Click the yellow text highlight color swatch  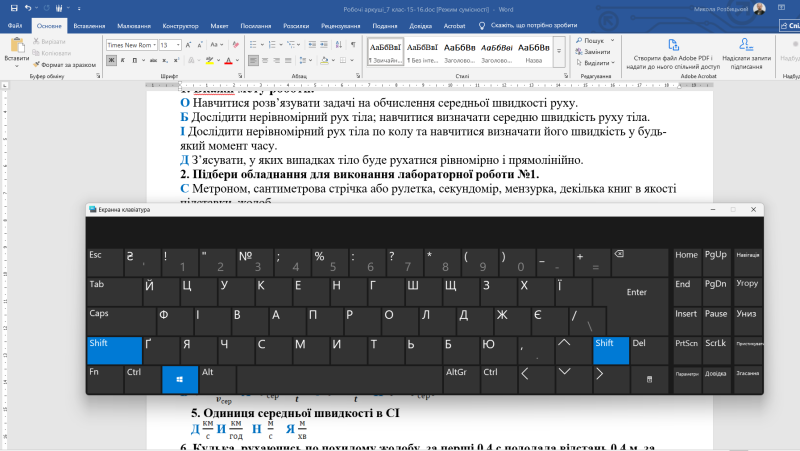click(x=209, y=60)
